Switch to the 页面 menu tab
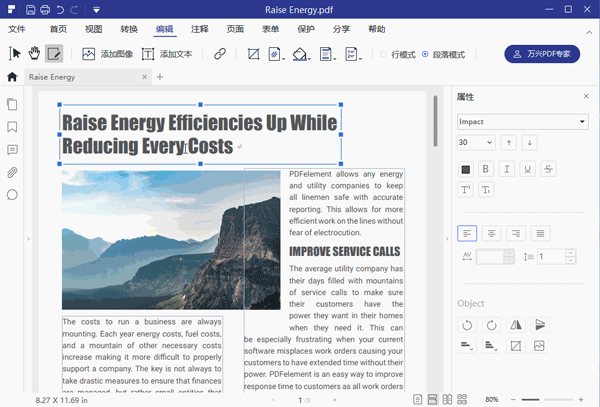Viewport: 600px width, 407px height. tap(235, 30)
